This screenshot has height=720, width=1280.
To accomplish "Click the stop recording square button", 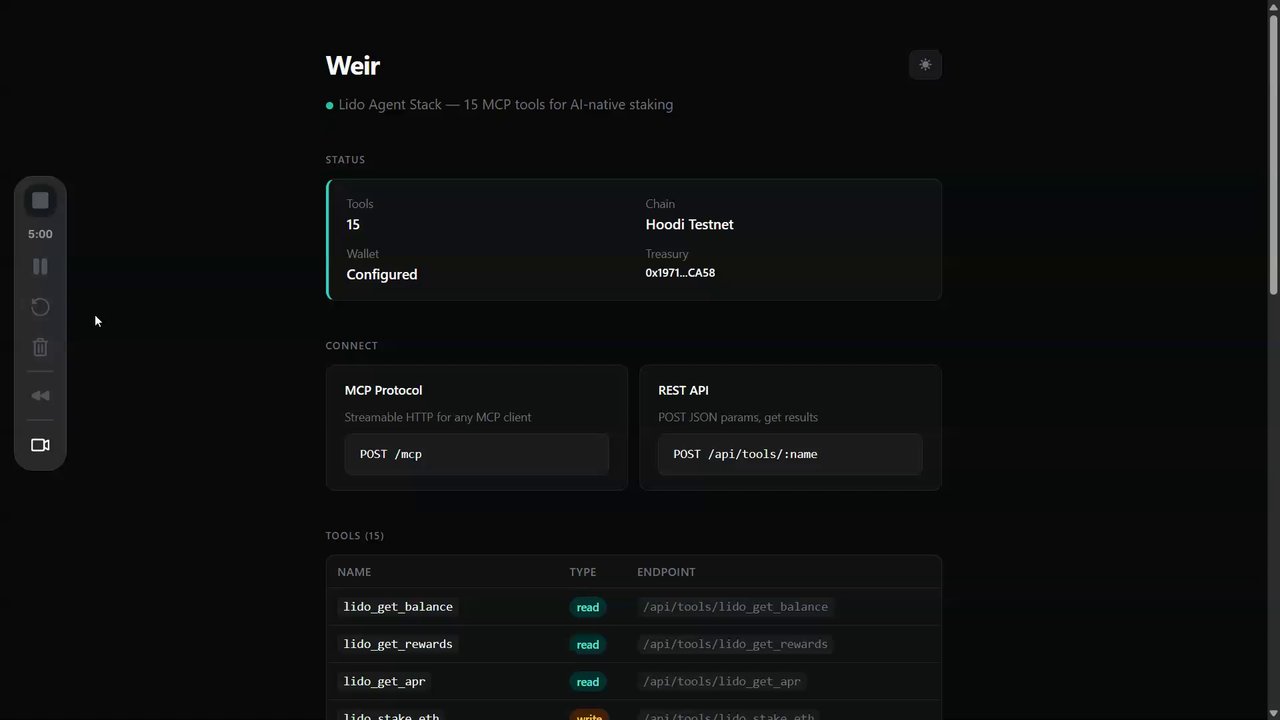I will point(40,201).
